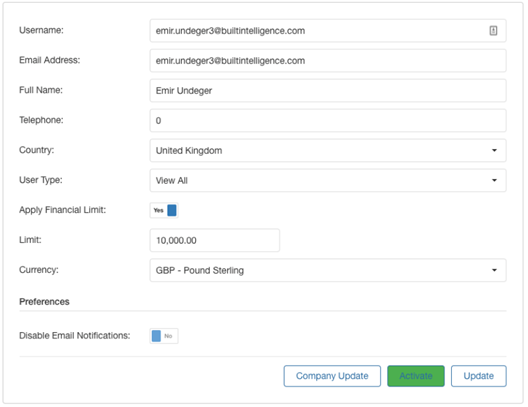This screenshot has height=407, width=528.
Task: Toggle the Apply Financial Limit switch
Action: pos(164,210)
